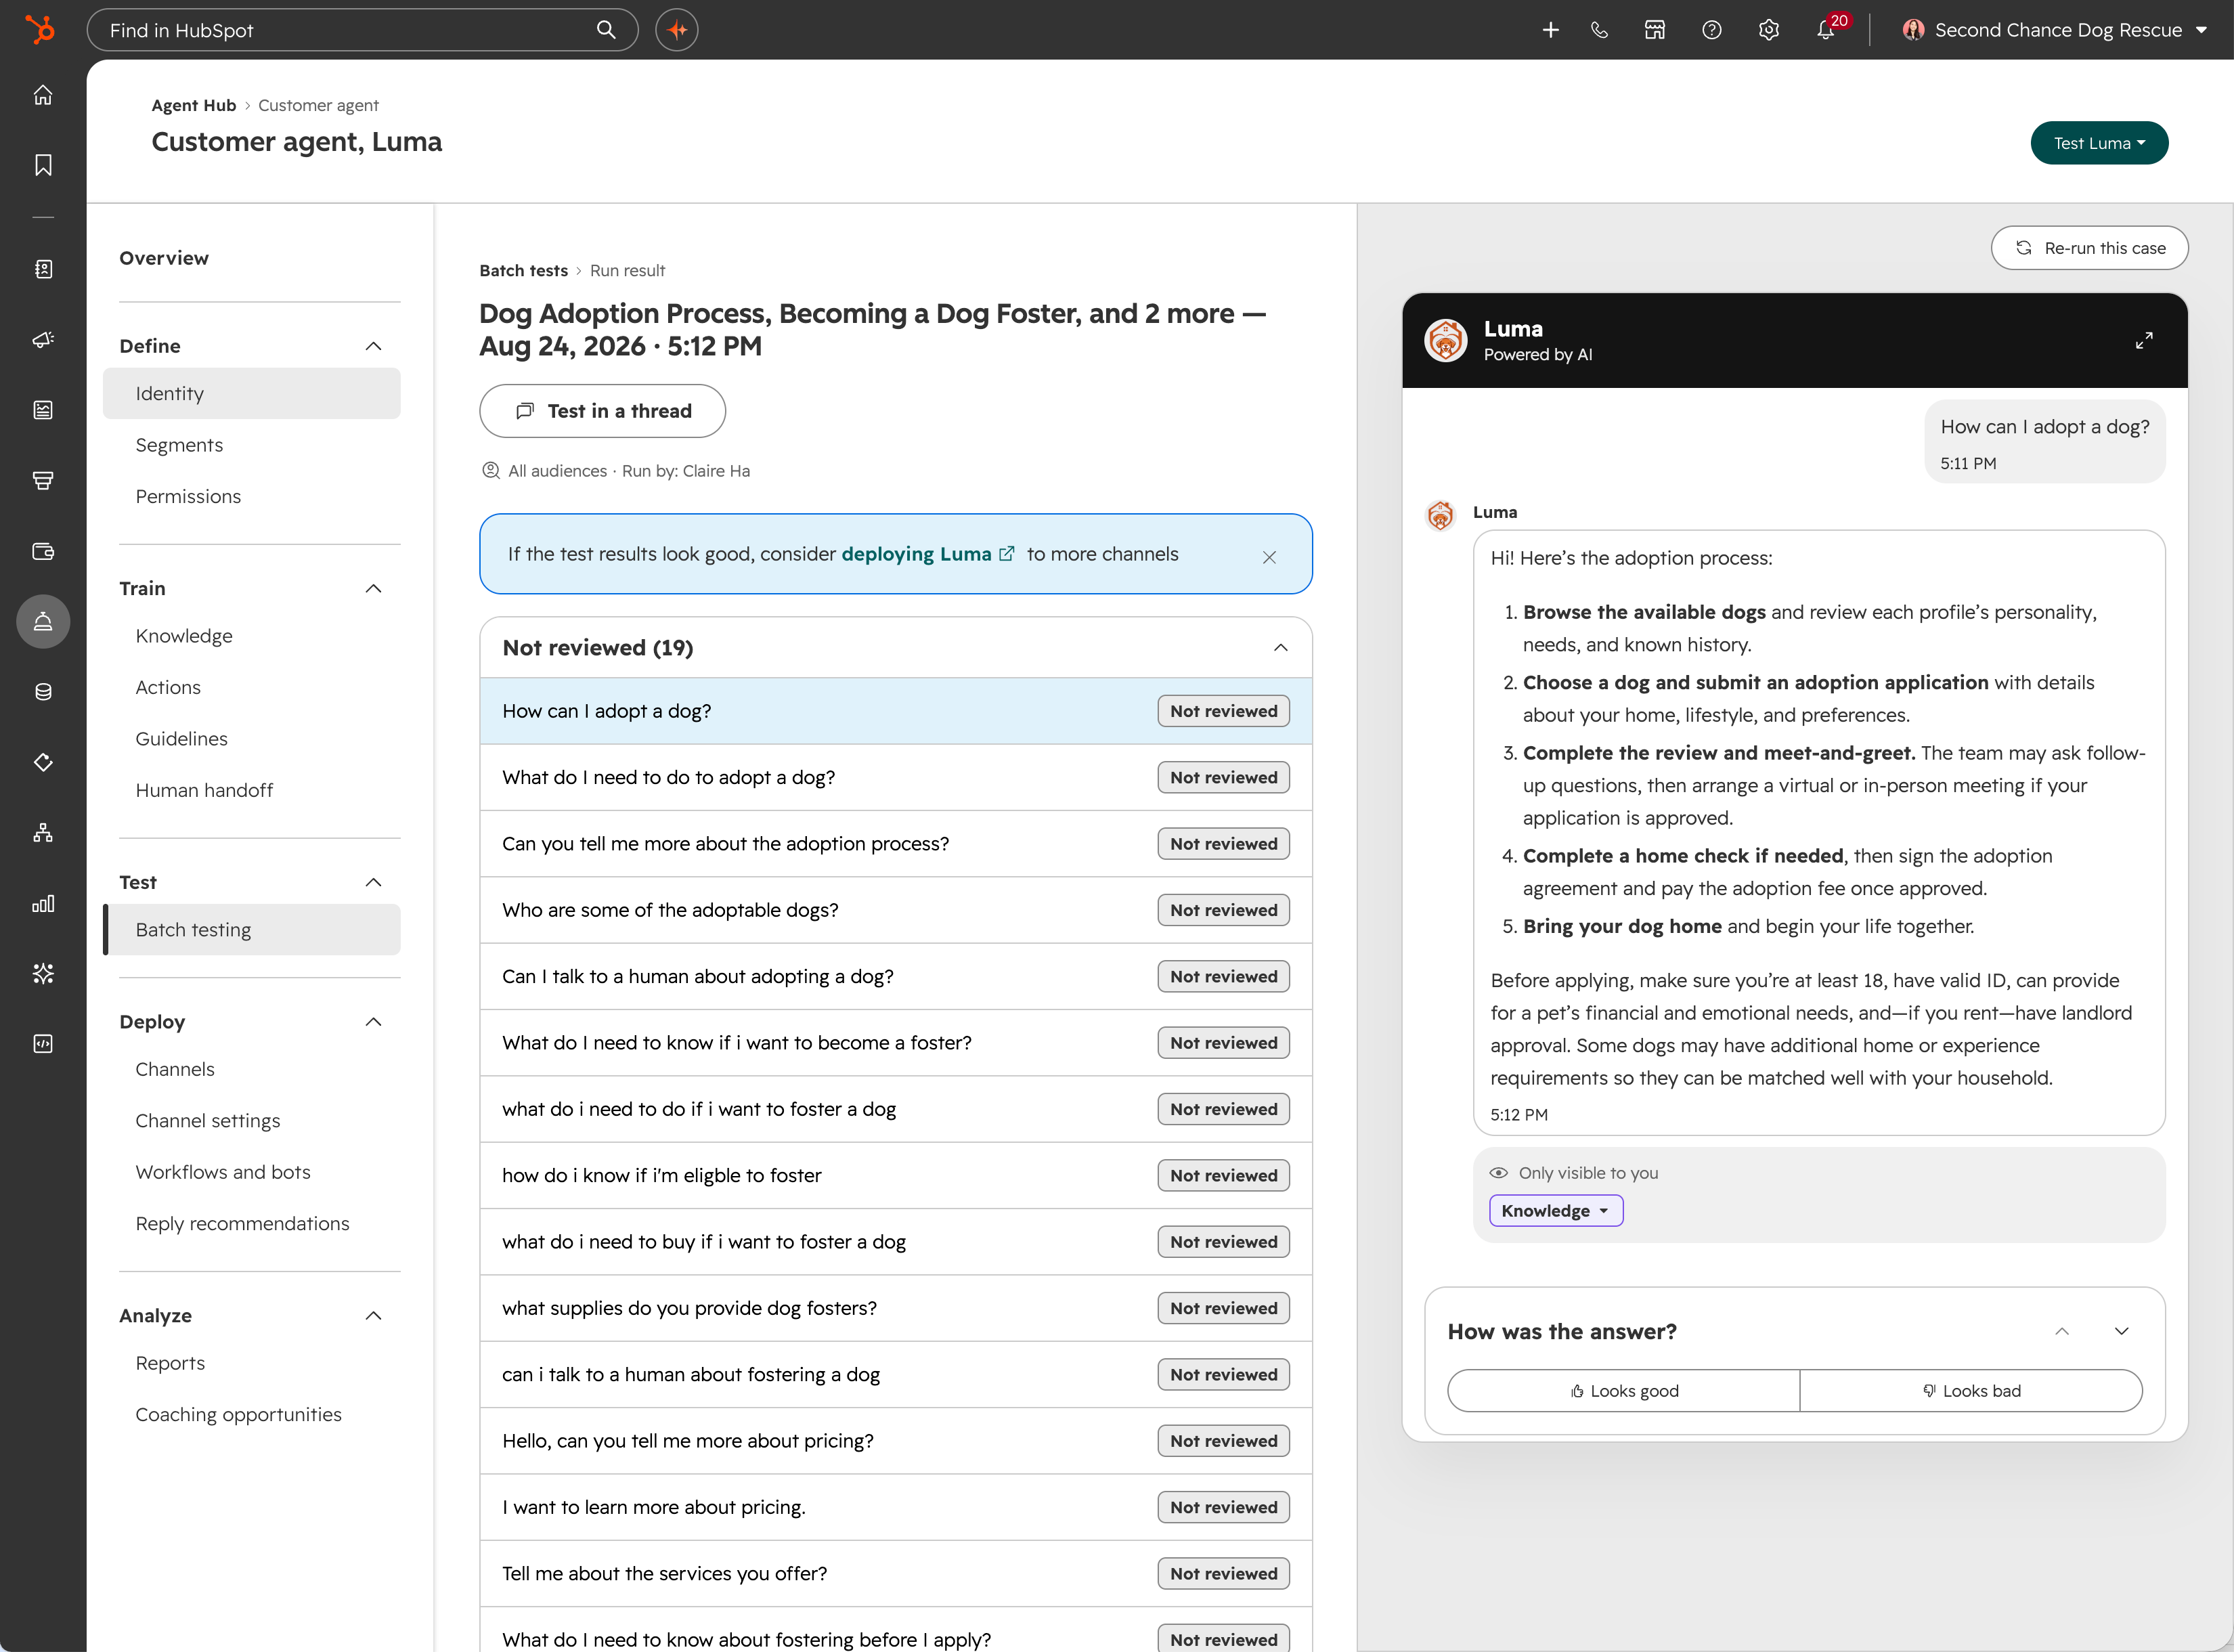Open the Home icon in the sidebar

(x=43, y=95)
